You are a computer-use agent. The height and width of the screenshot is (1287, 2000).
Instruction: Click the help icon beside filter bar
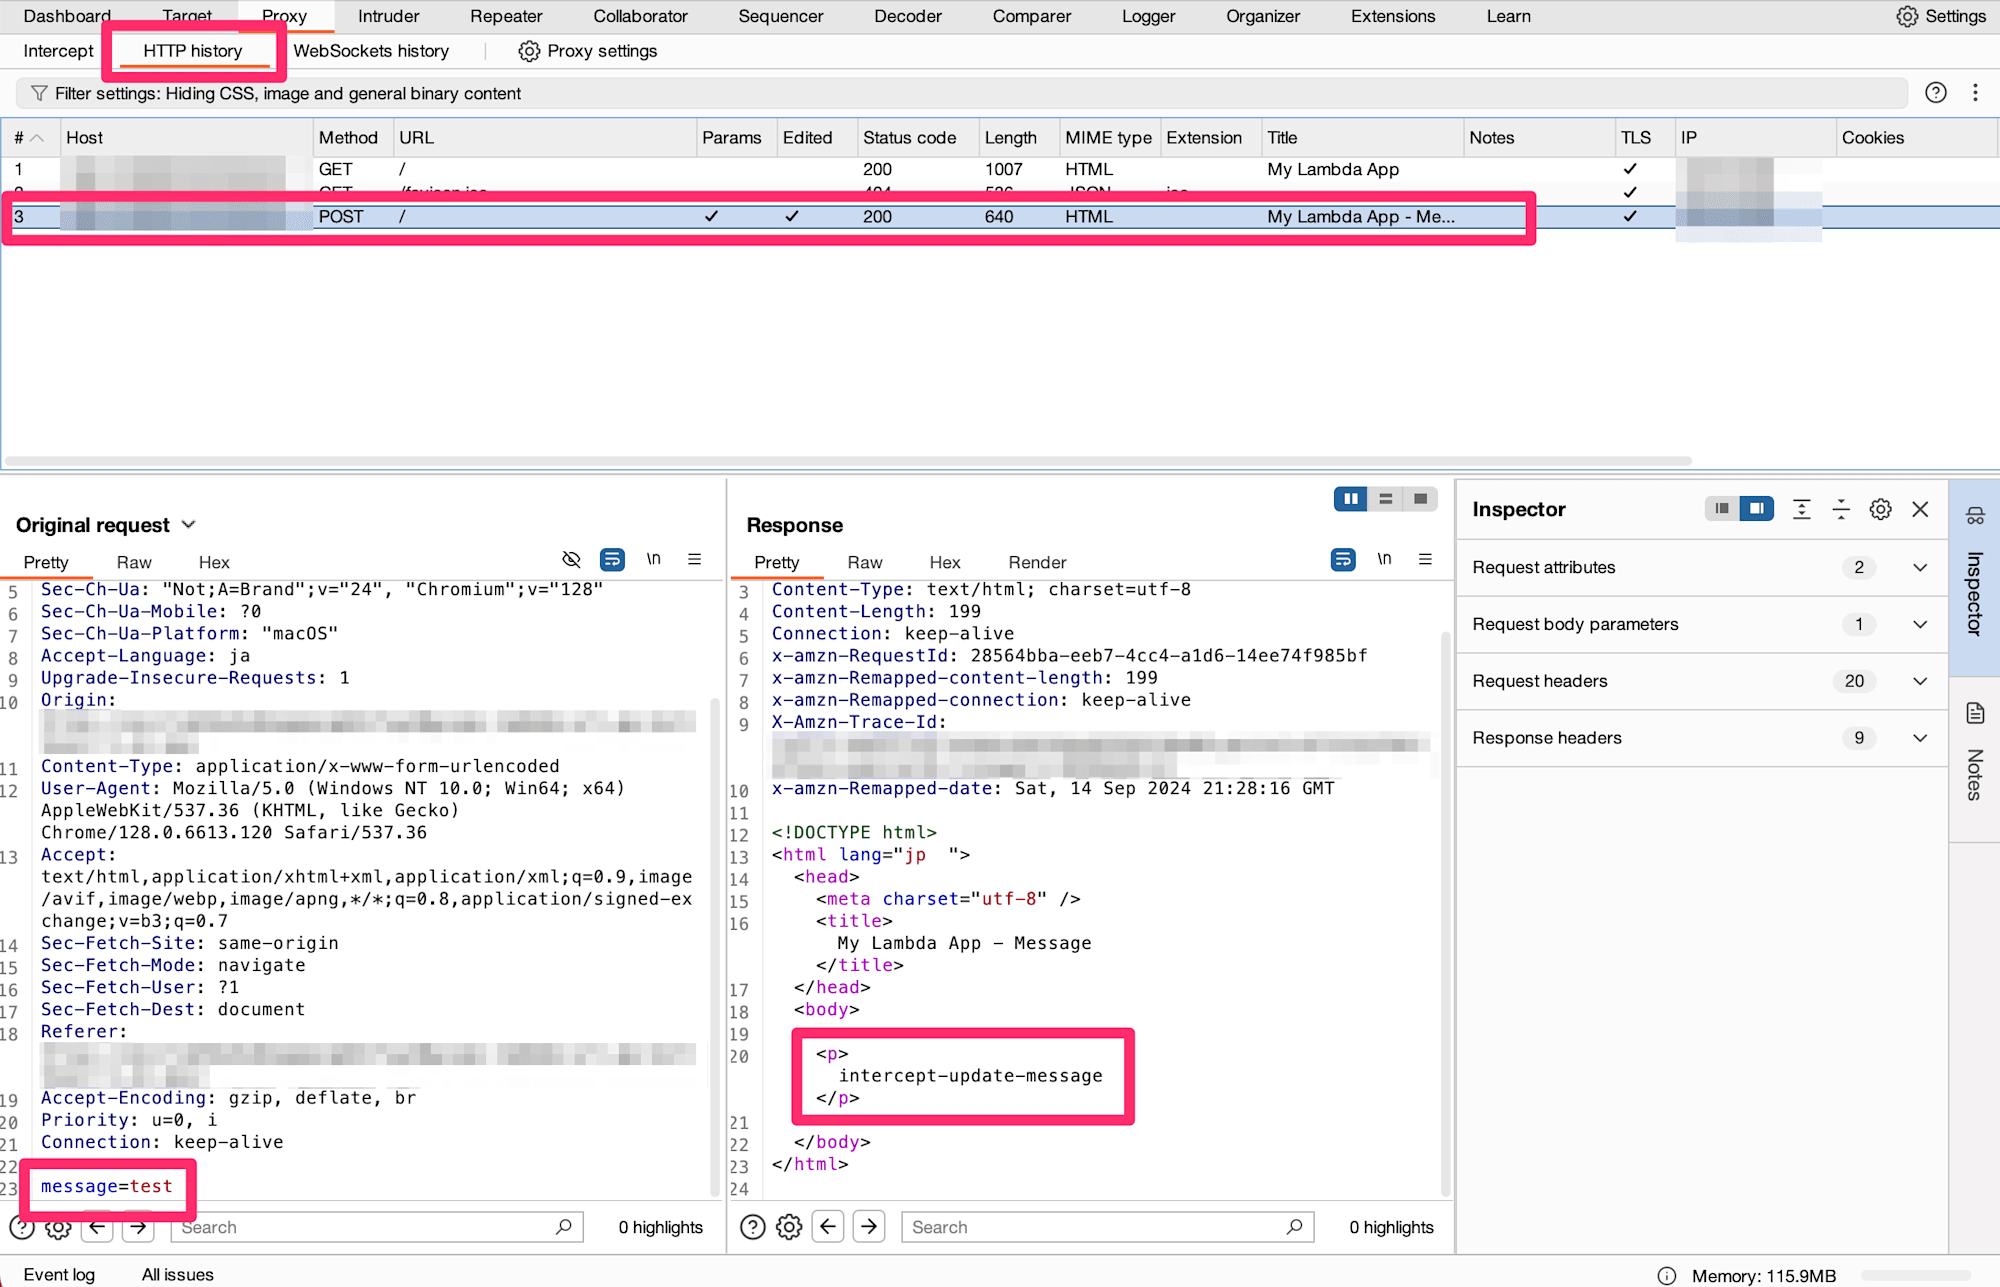pos(1936,93)
